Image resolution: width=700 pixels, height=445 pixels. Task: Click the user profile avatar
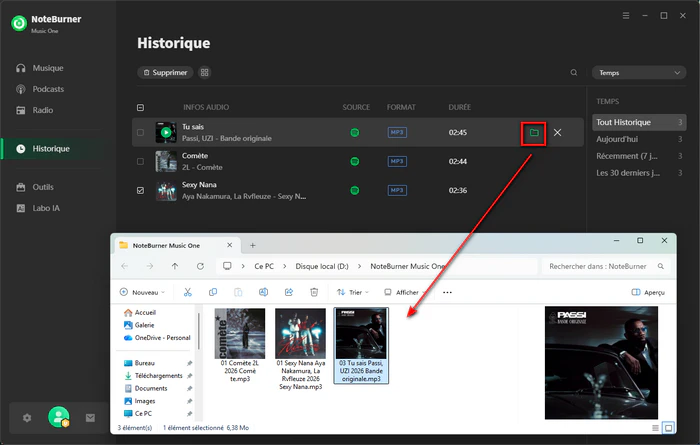pos(58,417)
